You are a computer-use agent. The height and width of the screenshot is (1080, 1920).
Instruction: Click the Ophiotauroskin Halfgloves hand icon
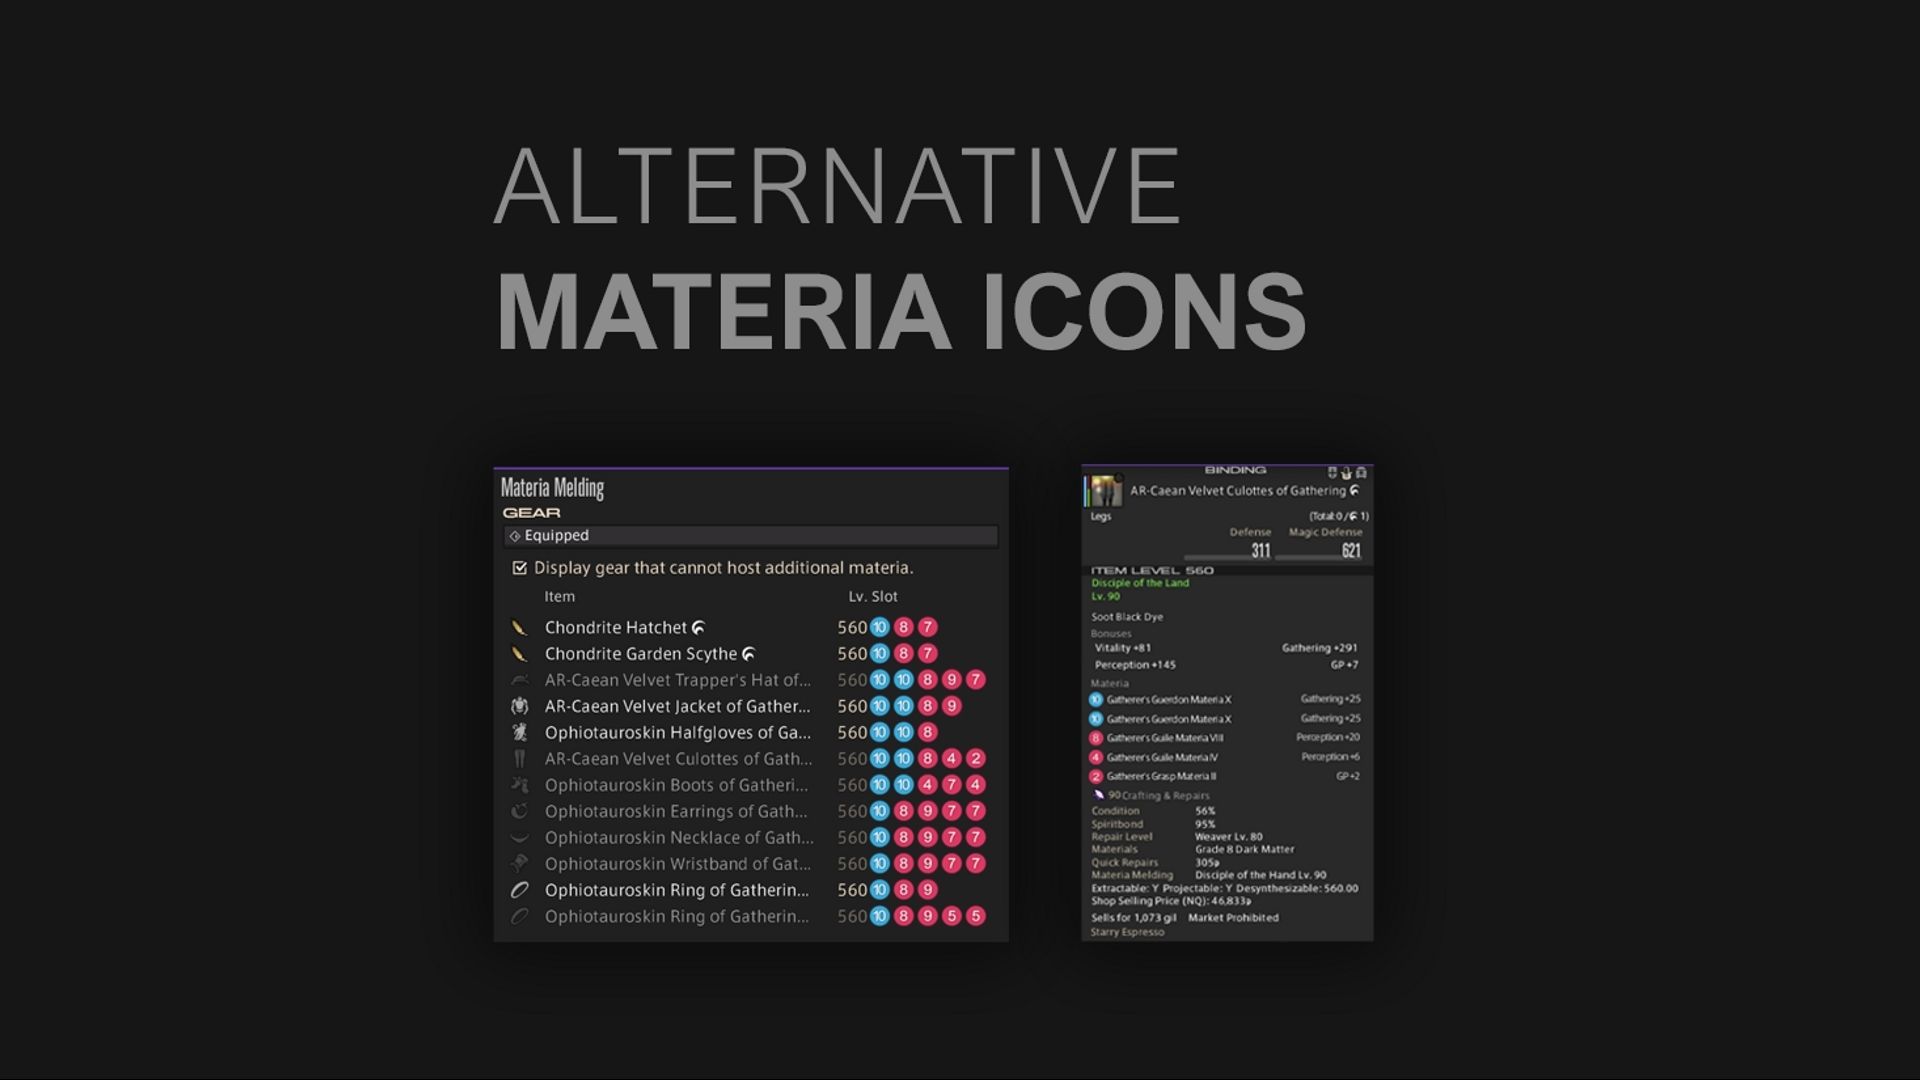click(x=519, y=732)
